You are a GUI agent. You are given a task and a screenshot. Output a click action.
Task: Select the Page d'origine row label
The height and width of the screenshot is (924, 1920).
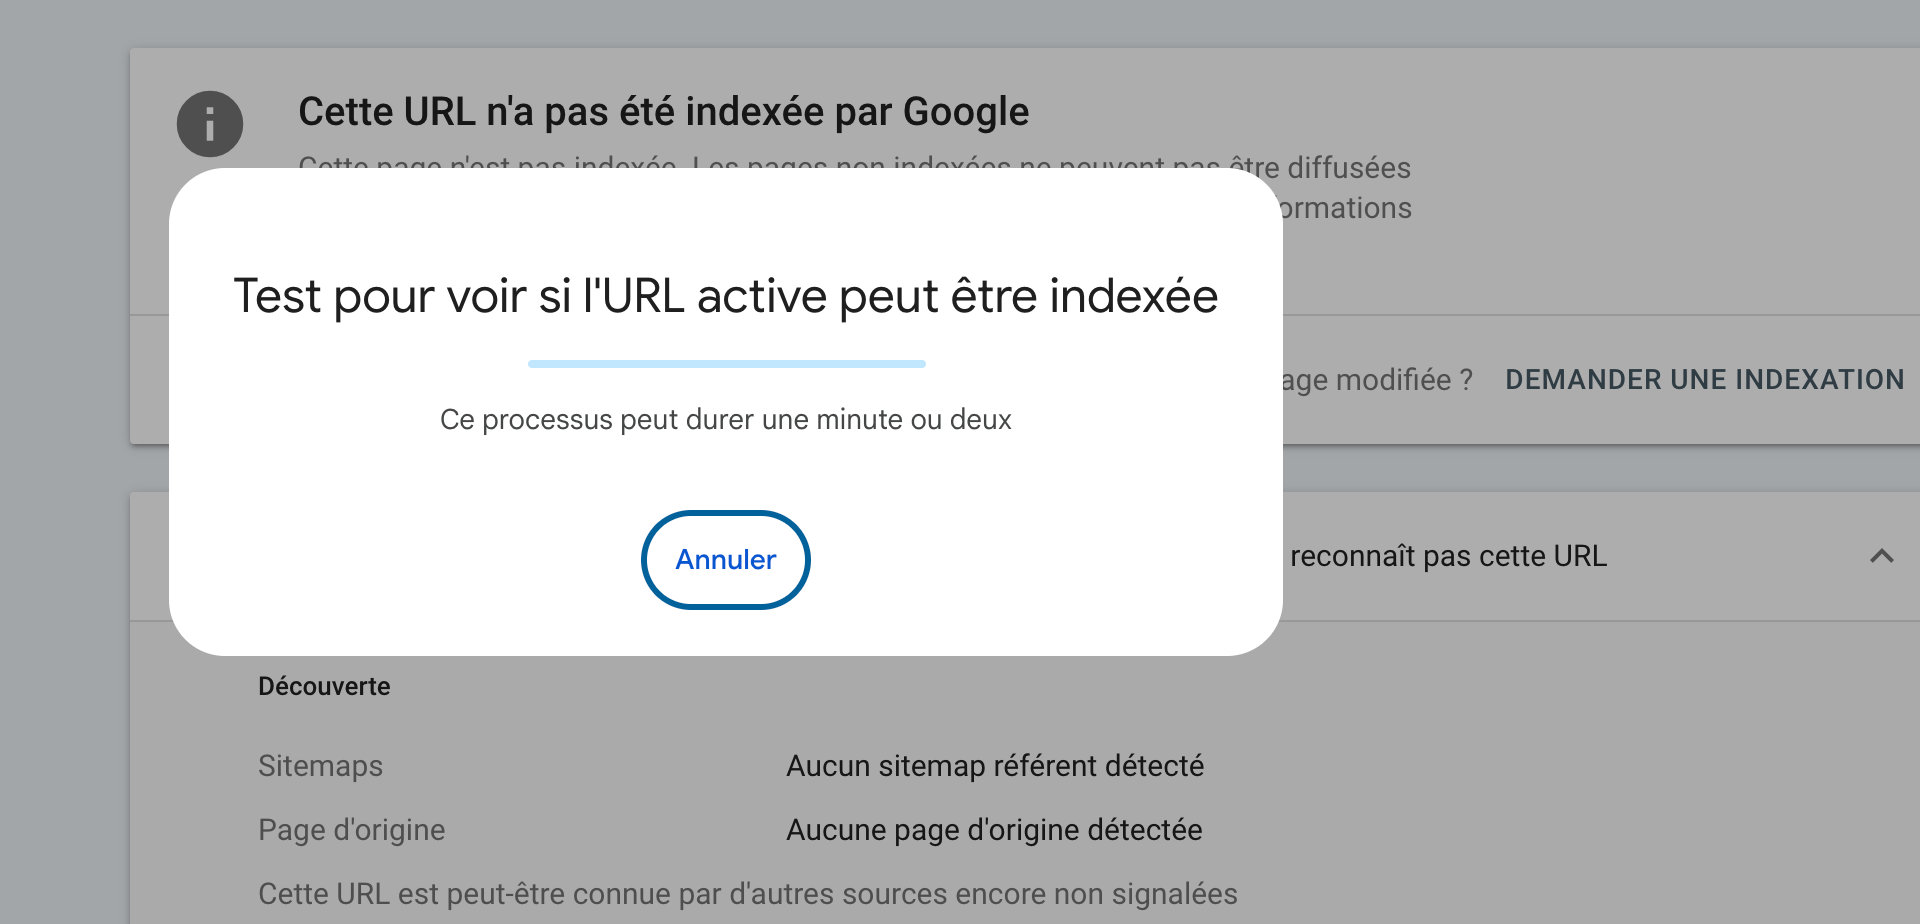(351, 830)
